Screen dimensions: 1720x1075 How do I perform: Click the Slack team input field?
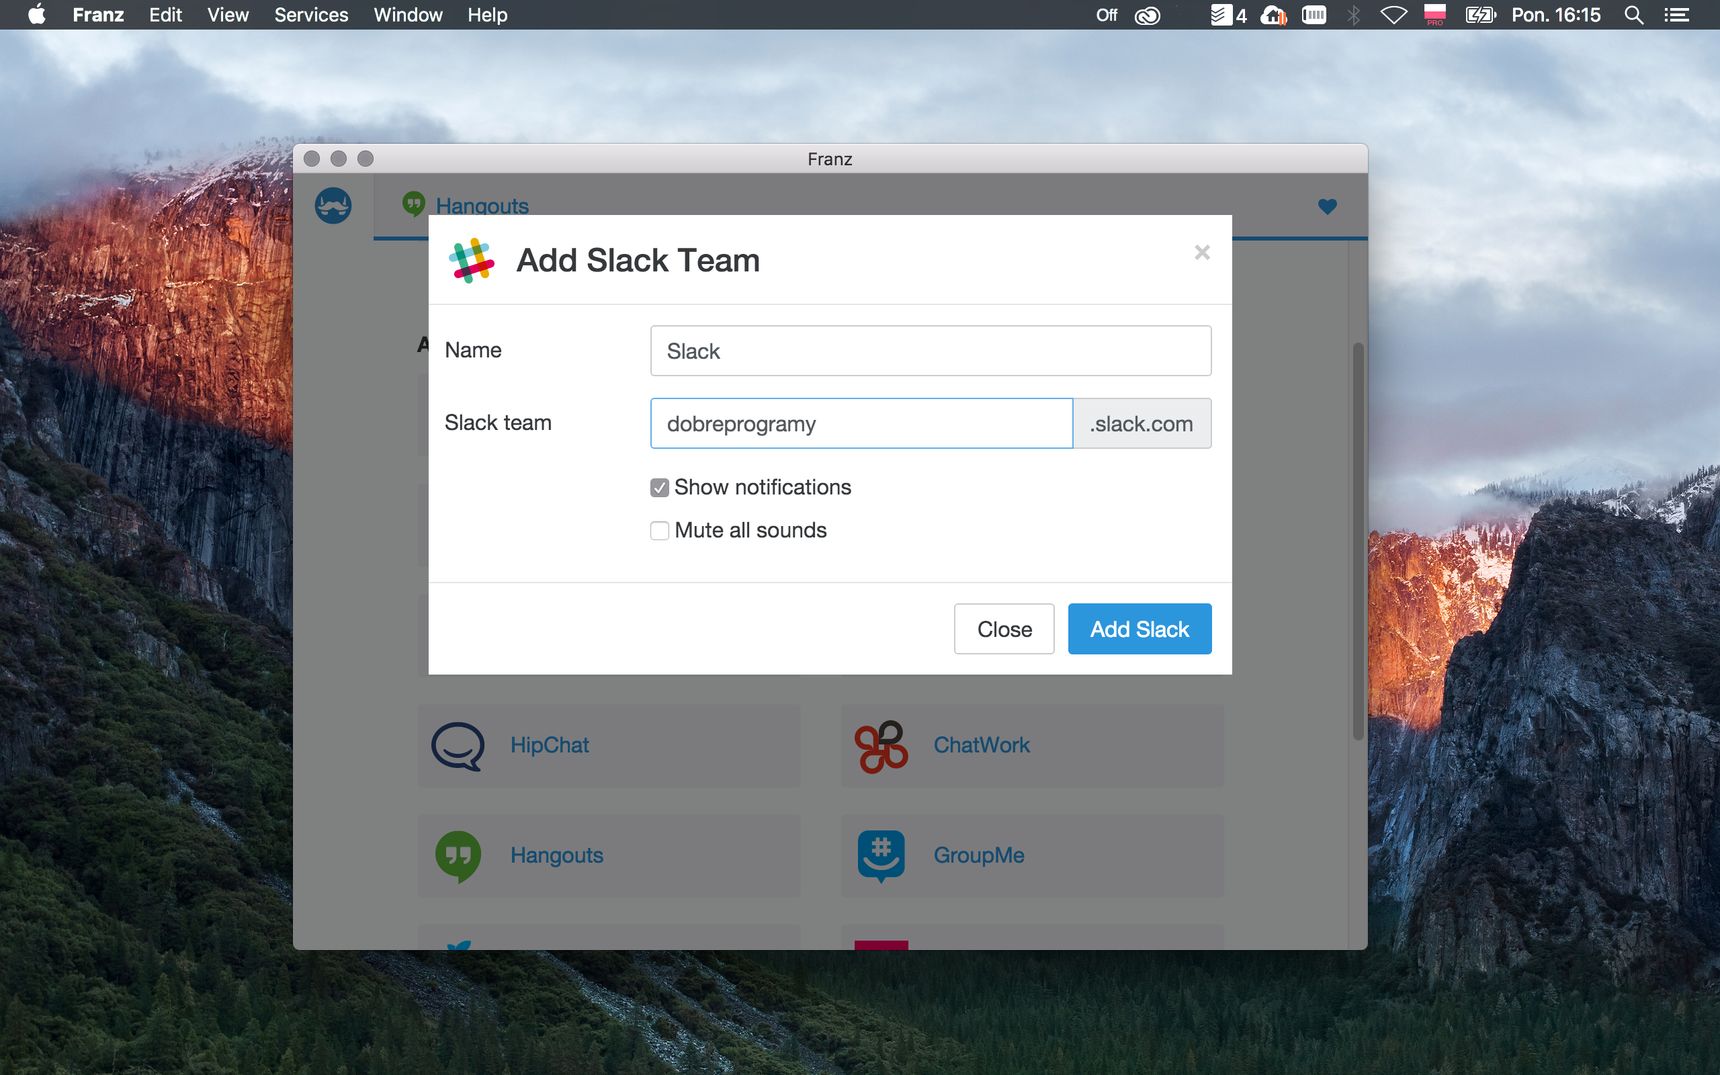[x=862, y=423]
